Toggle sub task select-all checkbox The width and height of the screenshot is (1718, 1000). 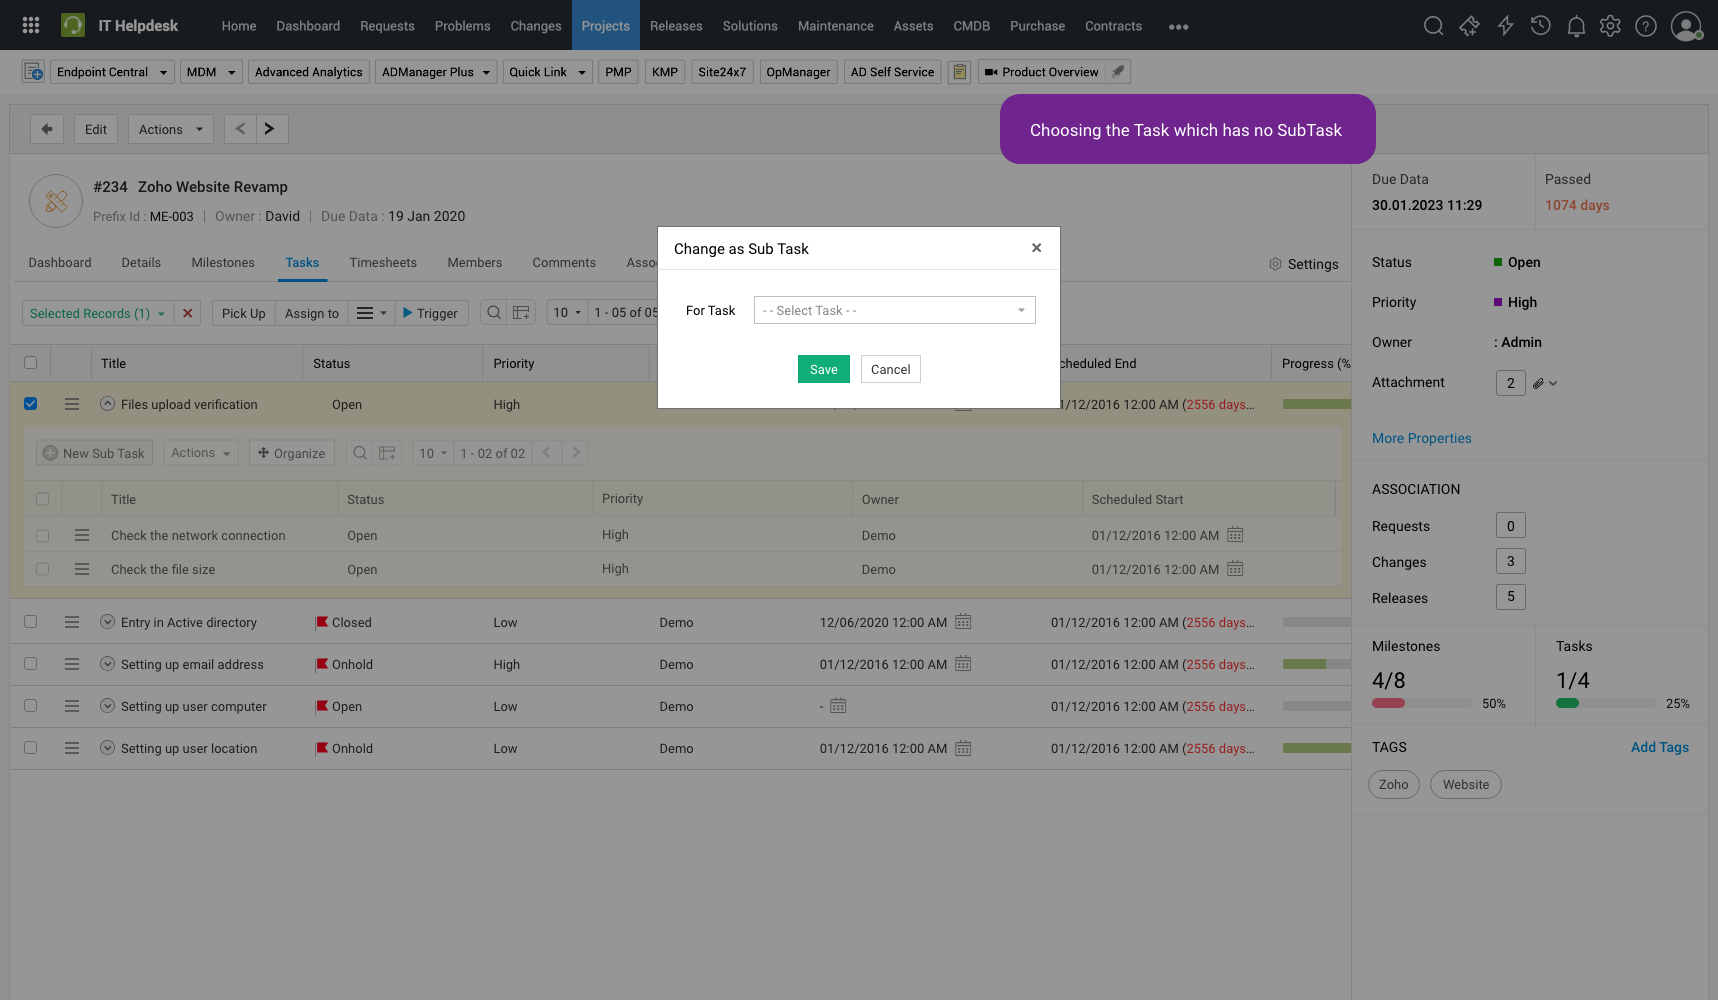pos(42,499)
